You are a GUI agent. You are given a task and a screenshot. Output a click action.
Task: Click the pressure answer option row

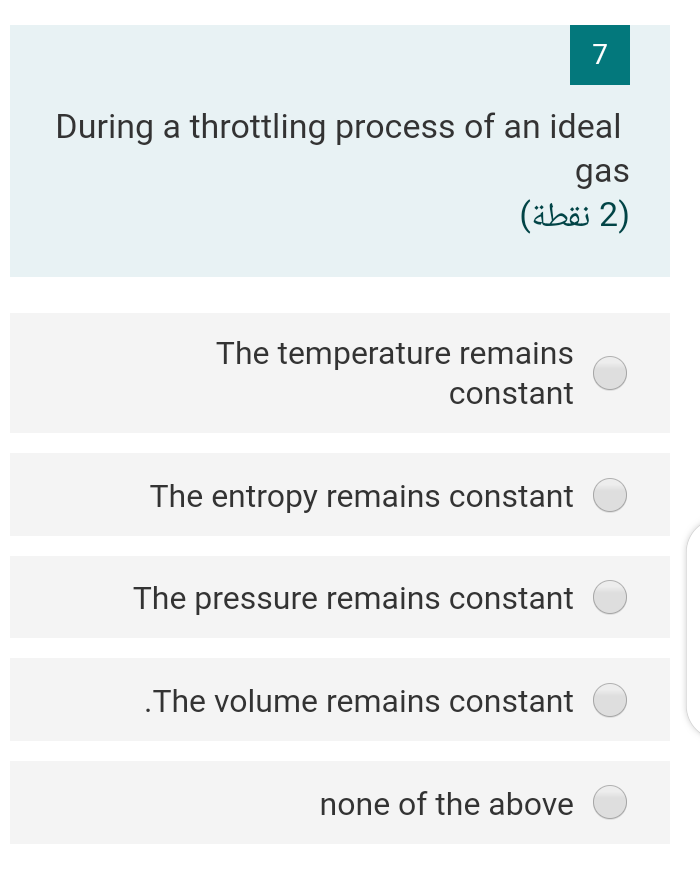[340, 596]
